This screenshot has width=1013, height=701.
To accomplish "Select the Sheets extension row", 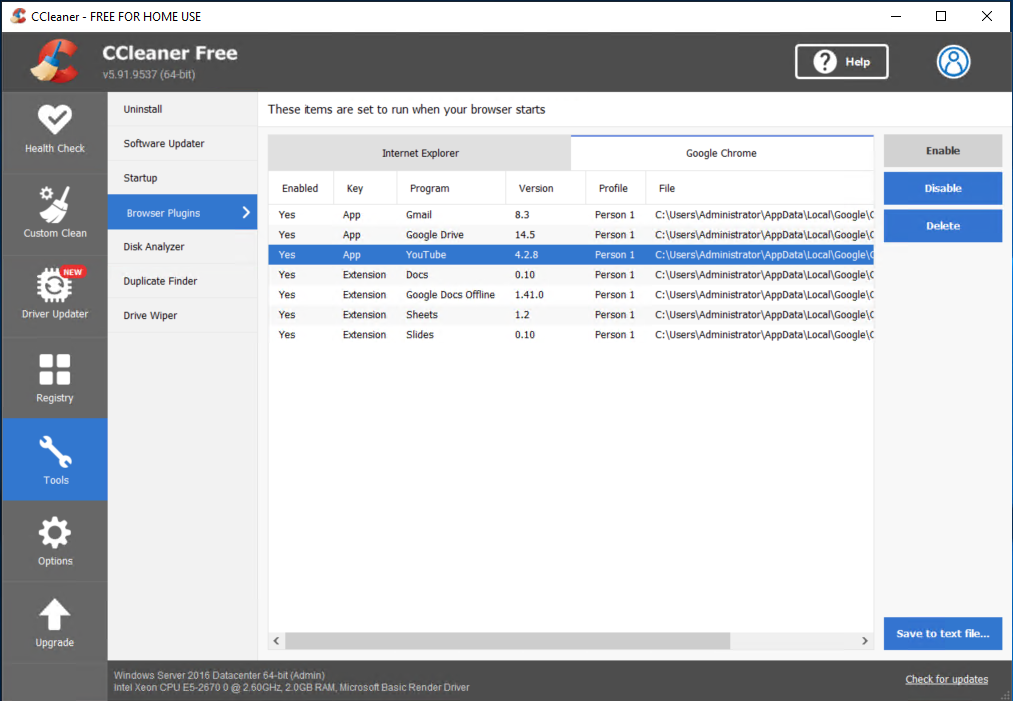I will (x=571, y=315).
